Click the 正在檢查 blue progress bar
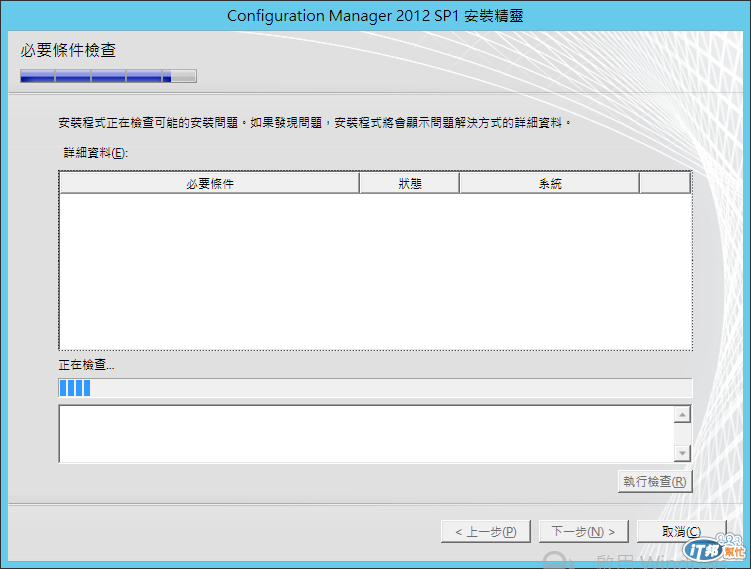This screenshot has height=569, width=751. [x=376, y=387]
